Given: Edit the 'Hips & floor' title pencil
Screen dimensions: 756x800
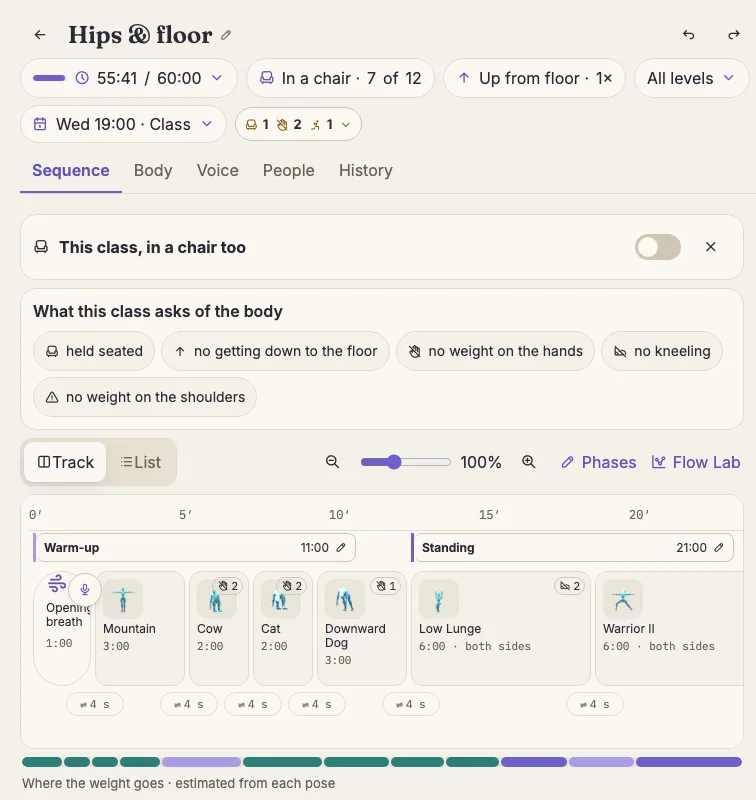Looking at the screenshot, I should tap(226, 35).
